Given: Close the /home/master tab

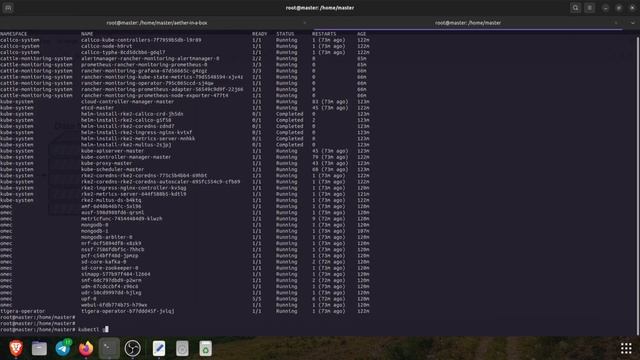Looking at the screenshot, I should coord(616,23).
